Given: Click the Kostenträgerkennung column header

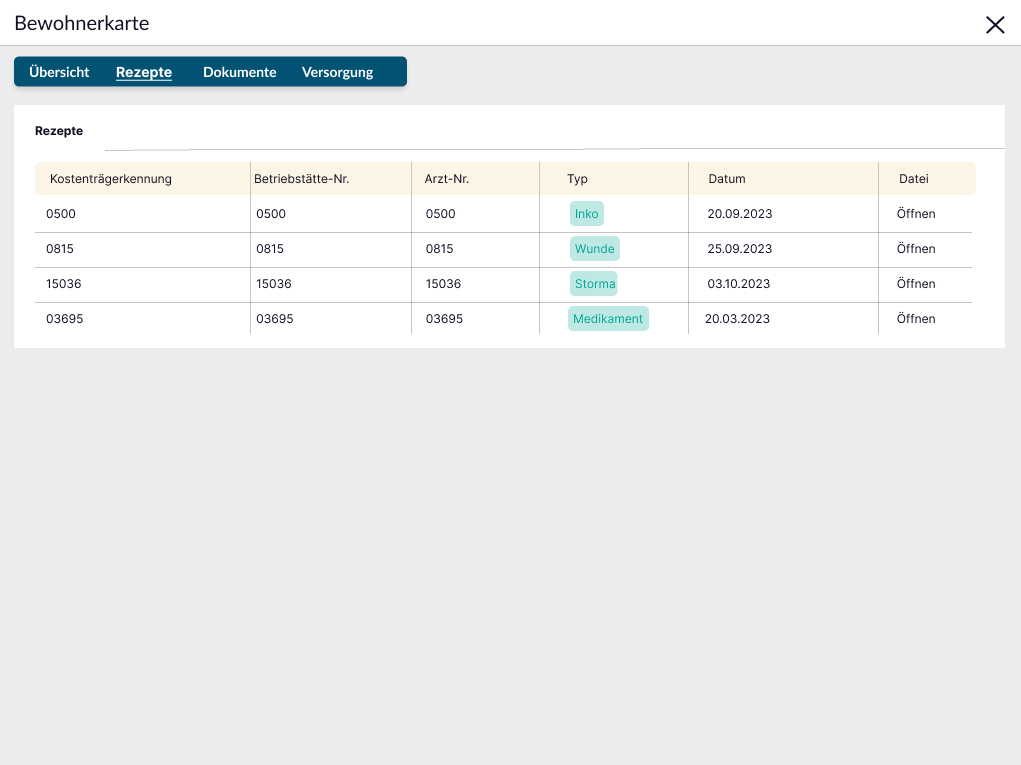Looking at the screenshot, I should [111, 179].
